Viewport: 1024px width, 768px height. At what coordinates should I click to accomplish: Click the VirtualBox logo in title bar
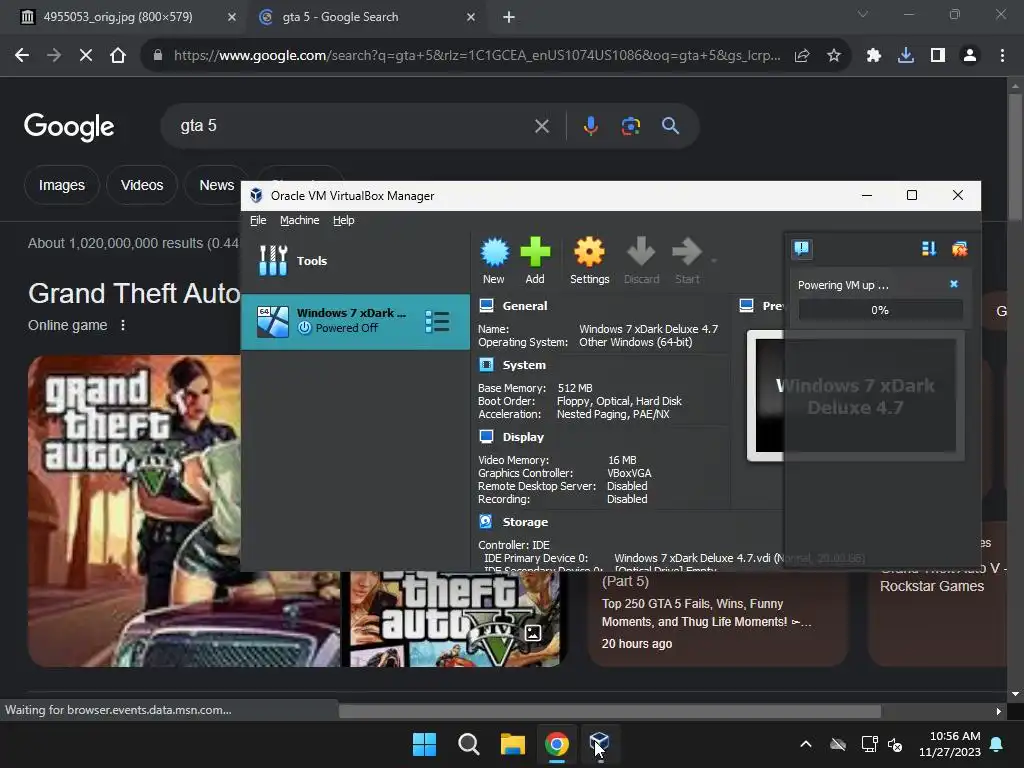[257, 195]
